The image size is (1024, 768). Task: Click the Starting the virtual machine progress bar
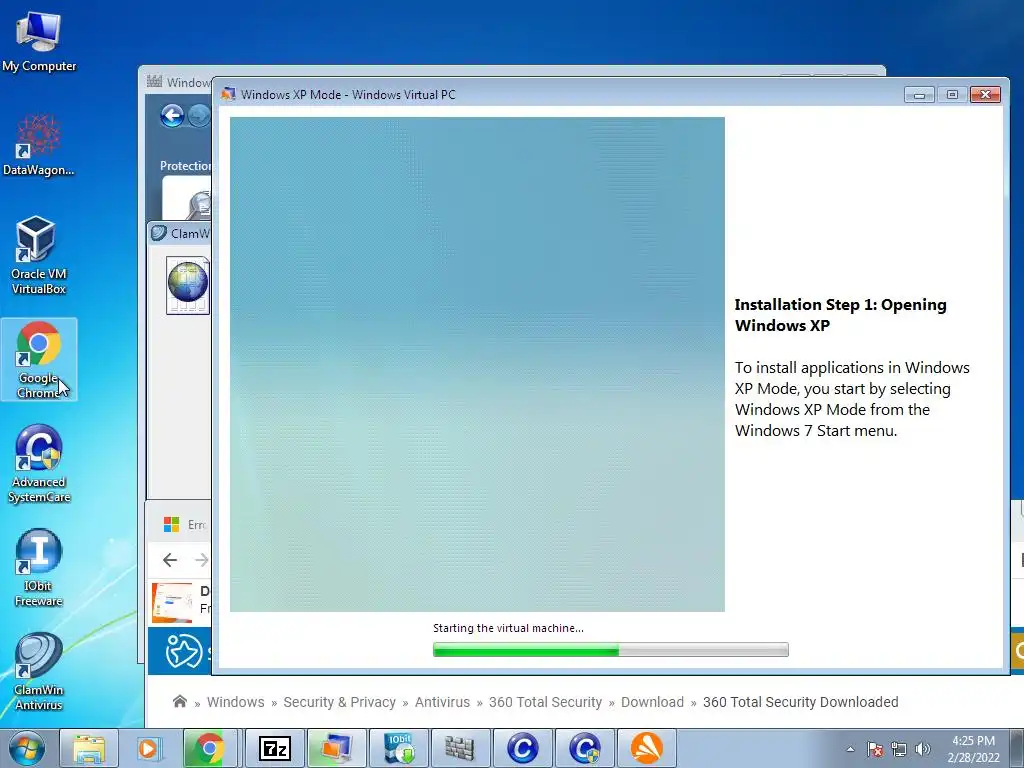click(611, 649)
